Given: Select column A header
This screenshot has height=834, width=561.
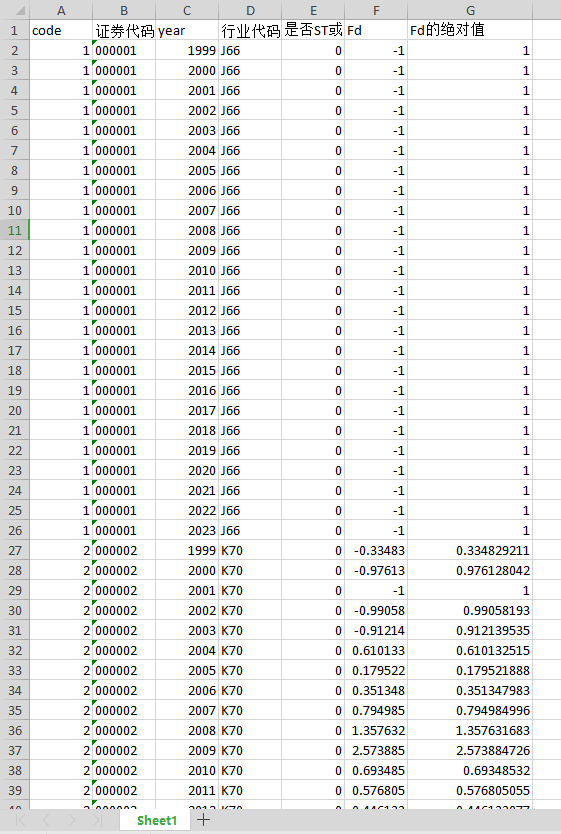Looking at the screenshot, I should [61, 10].
